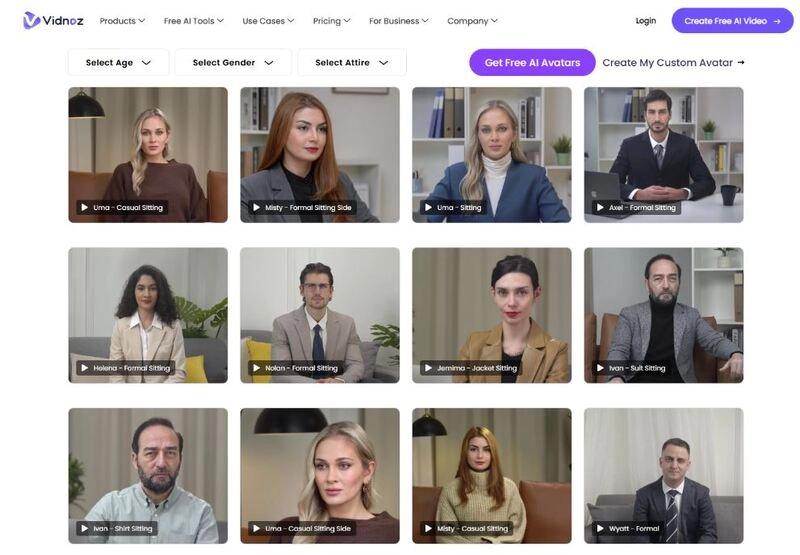Select the Helena - Formal Sitting avatar thumbnail
The image size is (800, 555).
pos(148,315)
